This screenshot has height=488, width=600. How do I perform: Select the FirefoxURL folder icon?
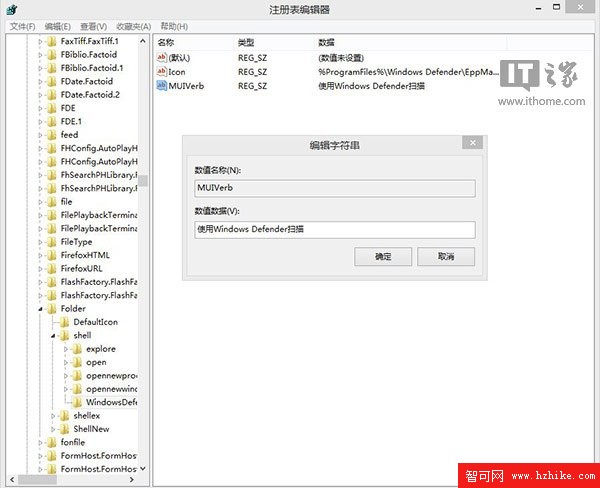point(51,268)
